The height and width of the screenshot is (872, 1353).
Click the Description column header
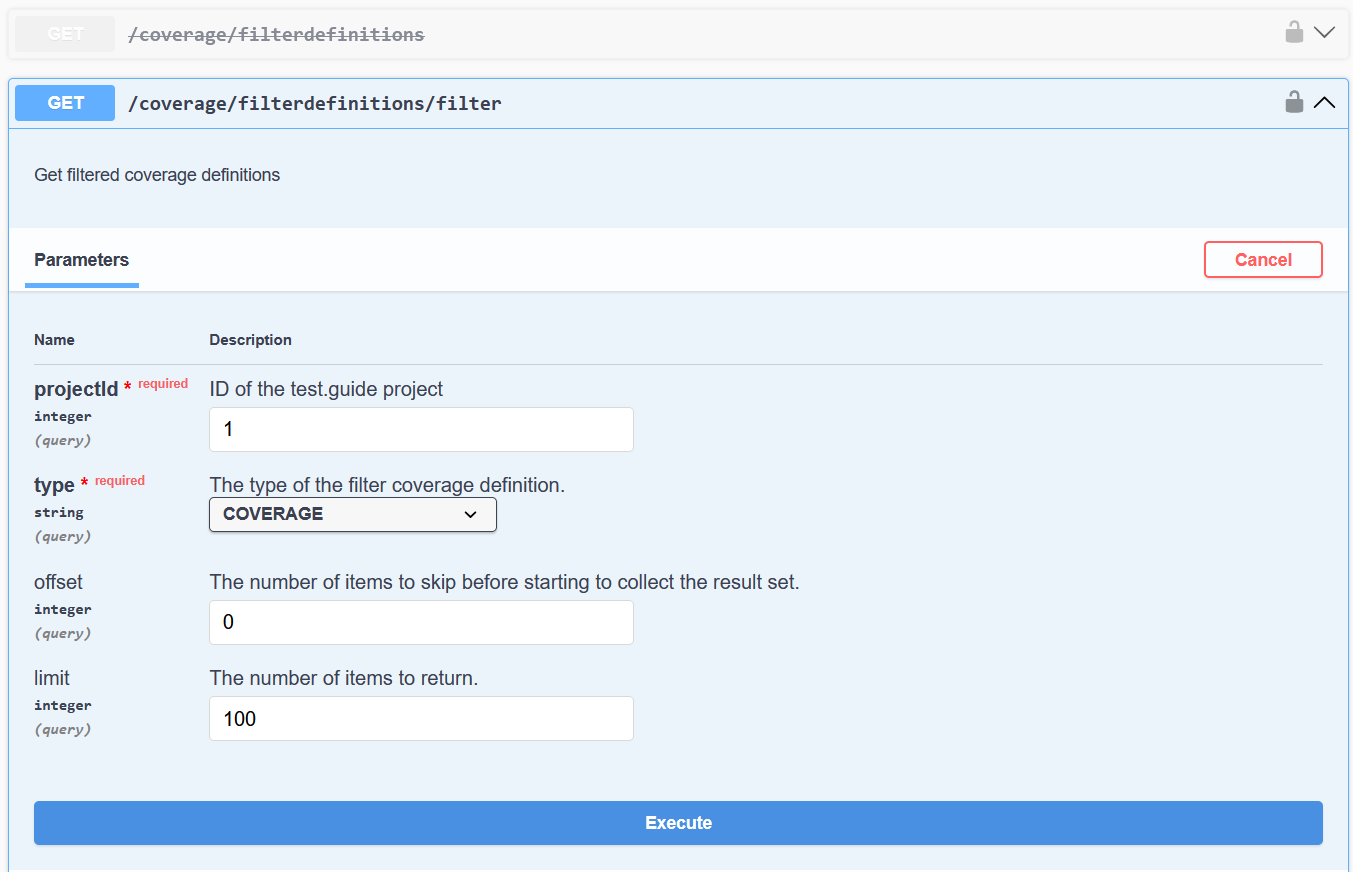(x=250, y=339)
